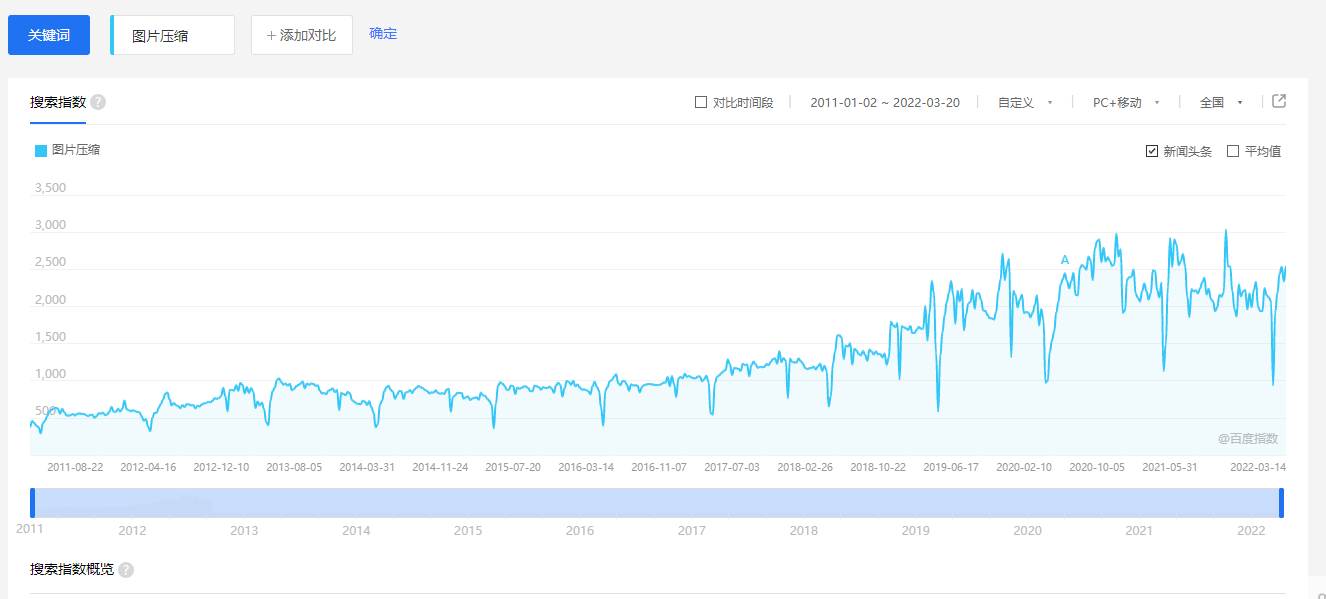Check the 平均值 checkbox
The image size is (1326, 599).
point(1233,151)
